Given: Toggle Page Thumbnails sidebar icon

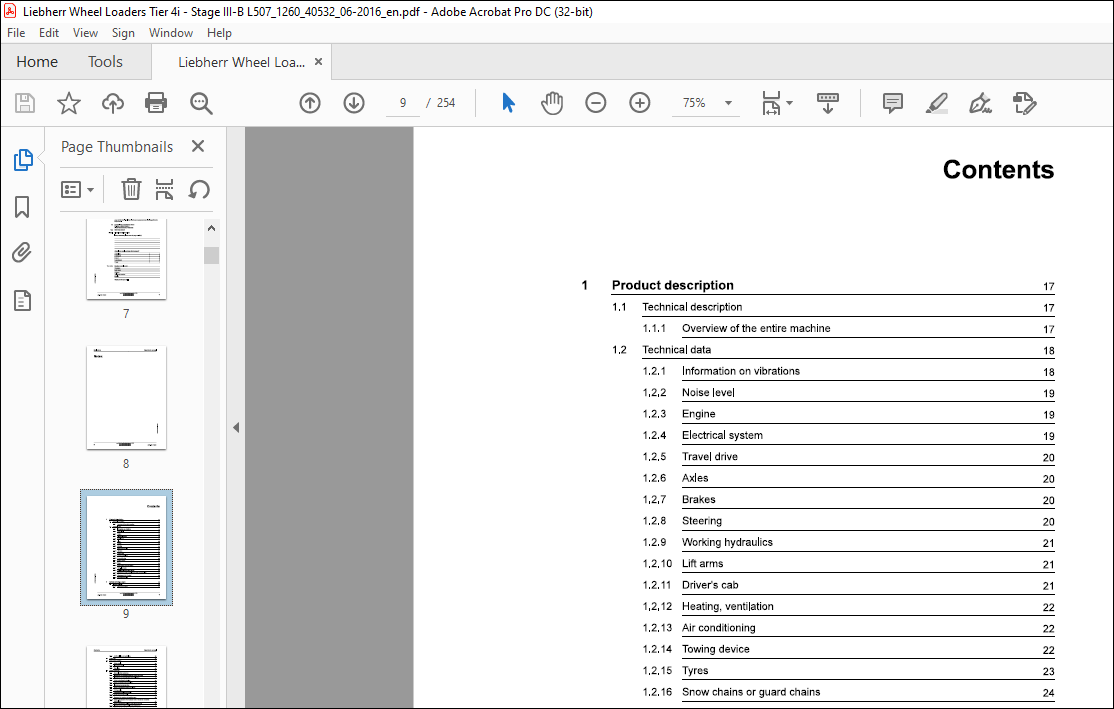Looking at the screenshot, I should click(x=23, y=160).
